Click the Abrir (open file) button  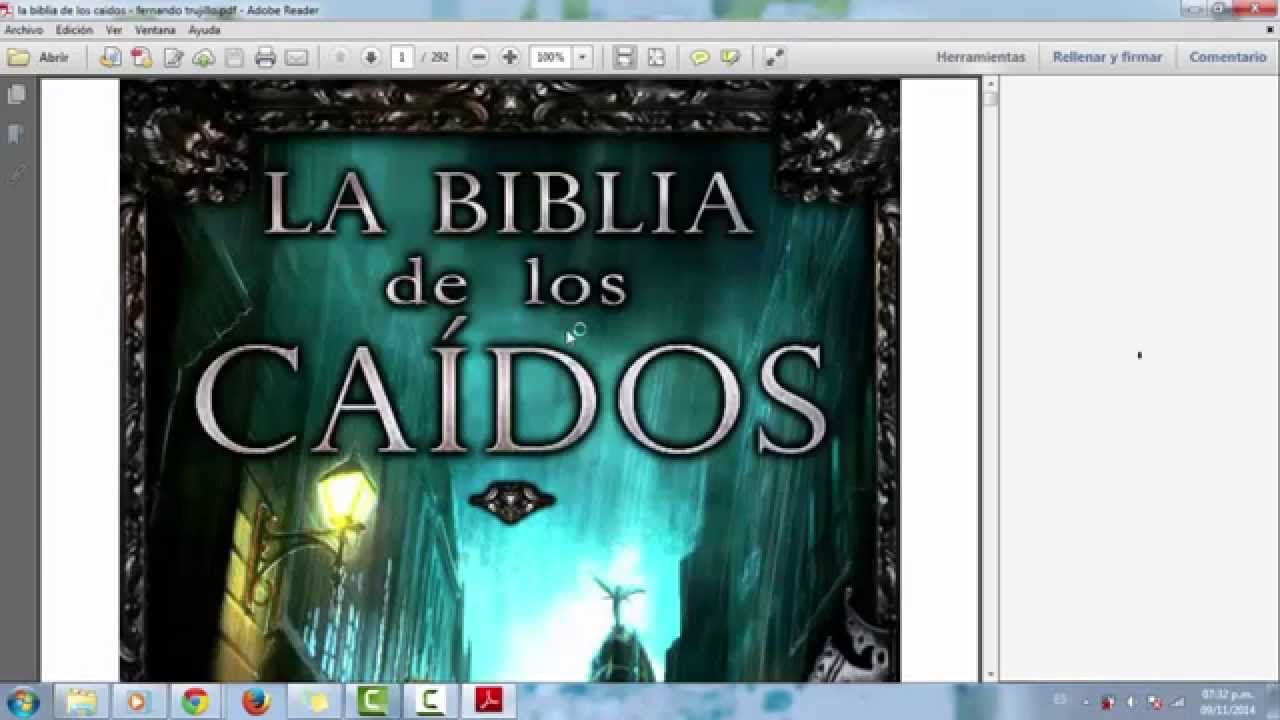click(38, 57)
